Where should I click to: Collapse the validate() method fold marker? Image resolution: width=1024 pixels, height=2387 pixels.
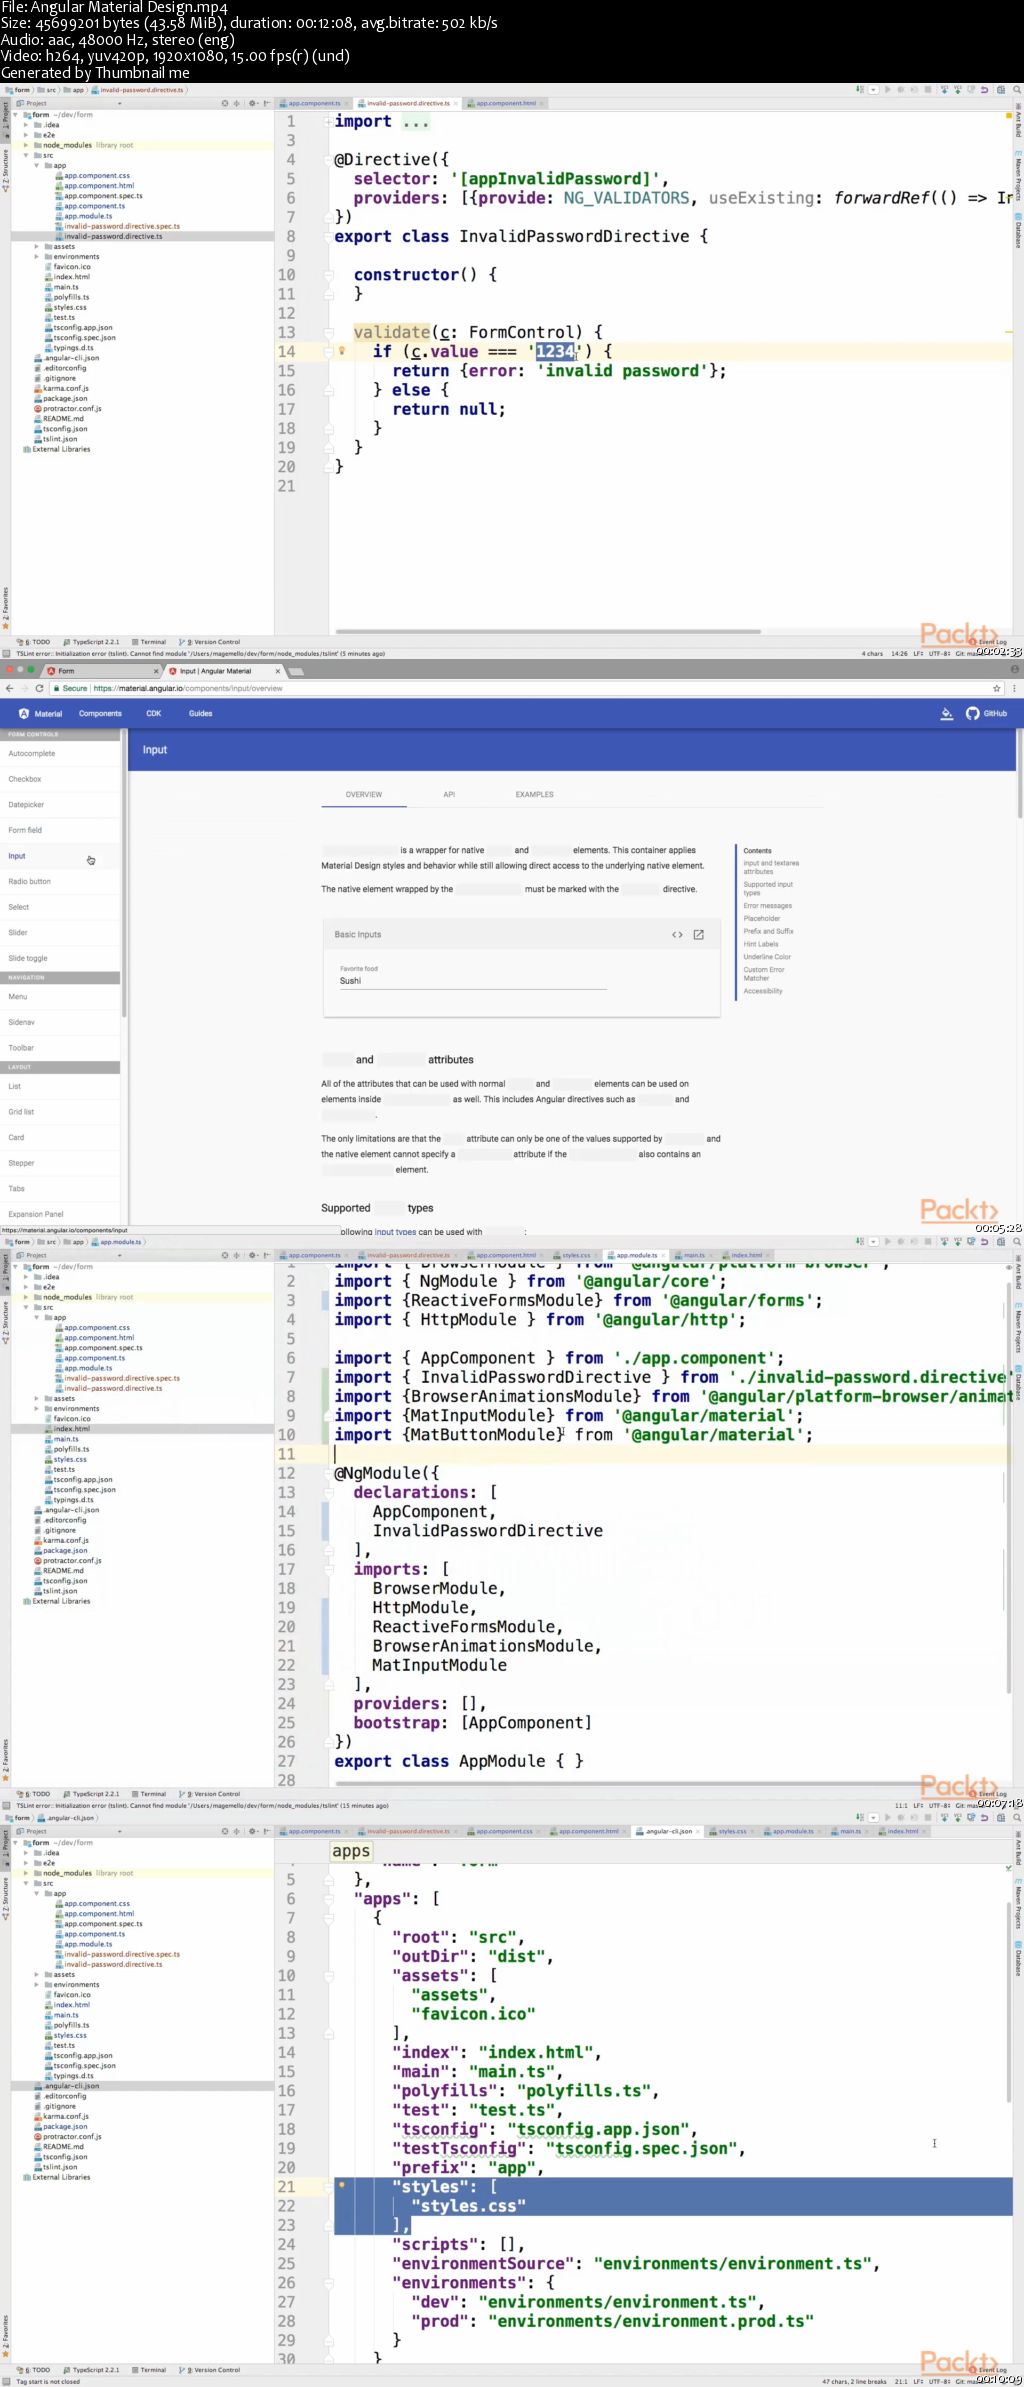pyautogui.click(x=328, y=332)
